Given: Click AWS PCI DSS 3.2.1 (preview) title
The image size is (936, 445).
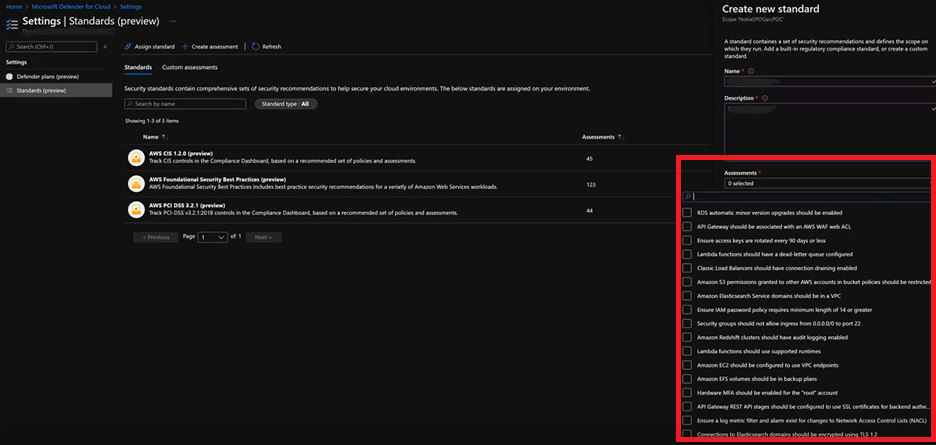Looking at the screenshot, I should (x=186, y=205).
